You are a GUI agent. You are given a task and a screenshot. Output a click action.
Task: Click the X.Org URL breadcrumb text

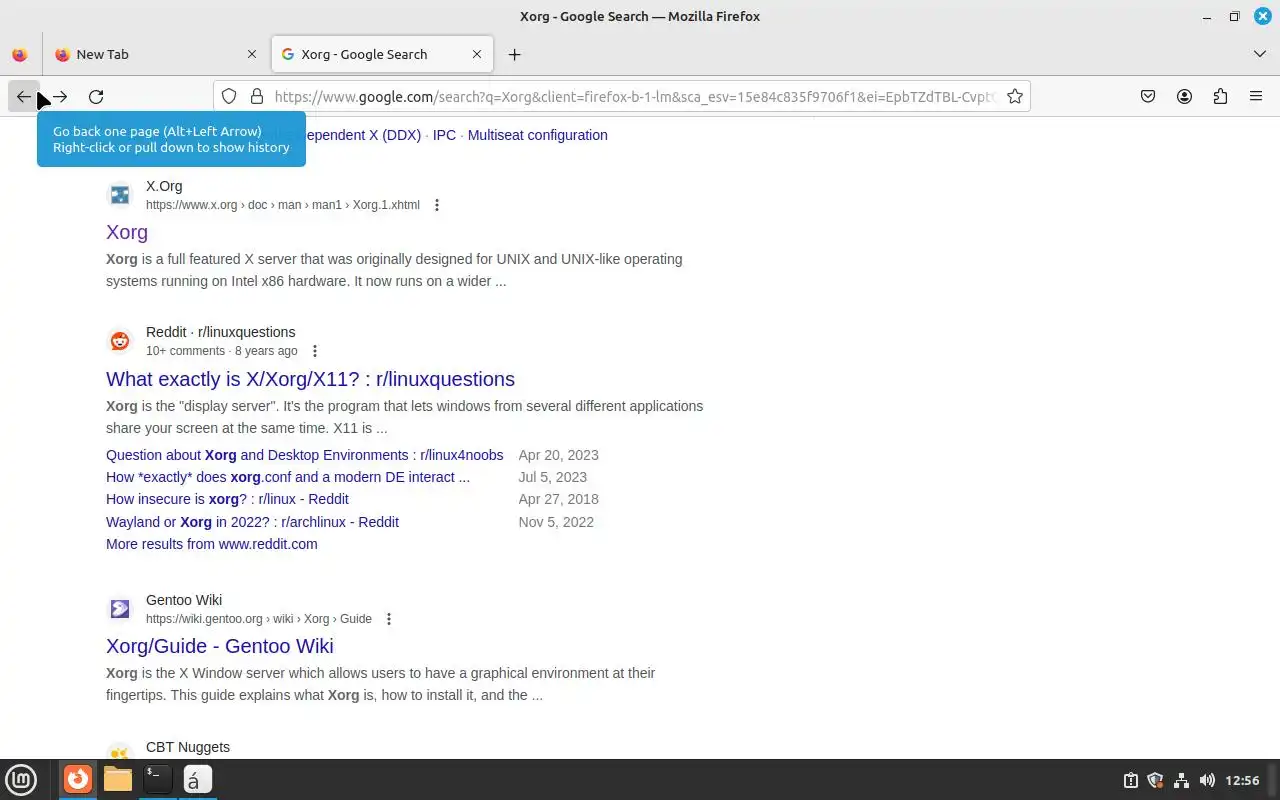pyautogui.click(x=283, y=205)
